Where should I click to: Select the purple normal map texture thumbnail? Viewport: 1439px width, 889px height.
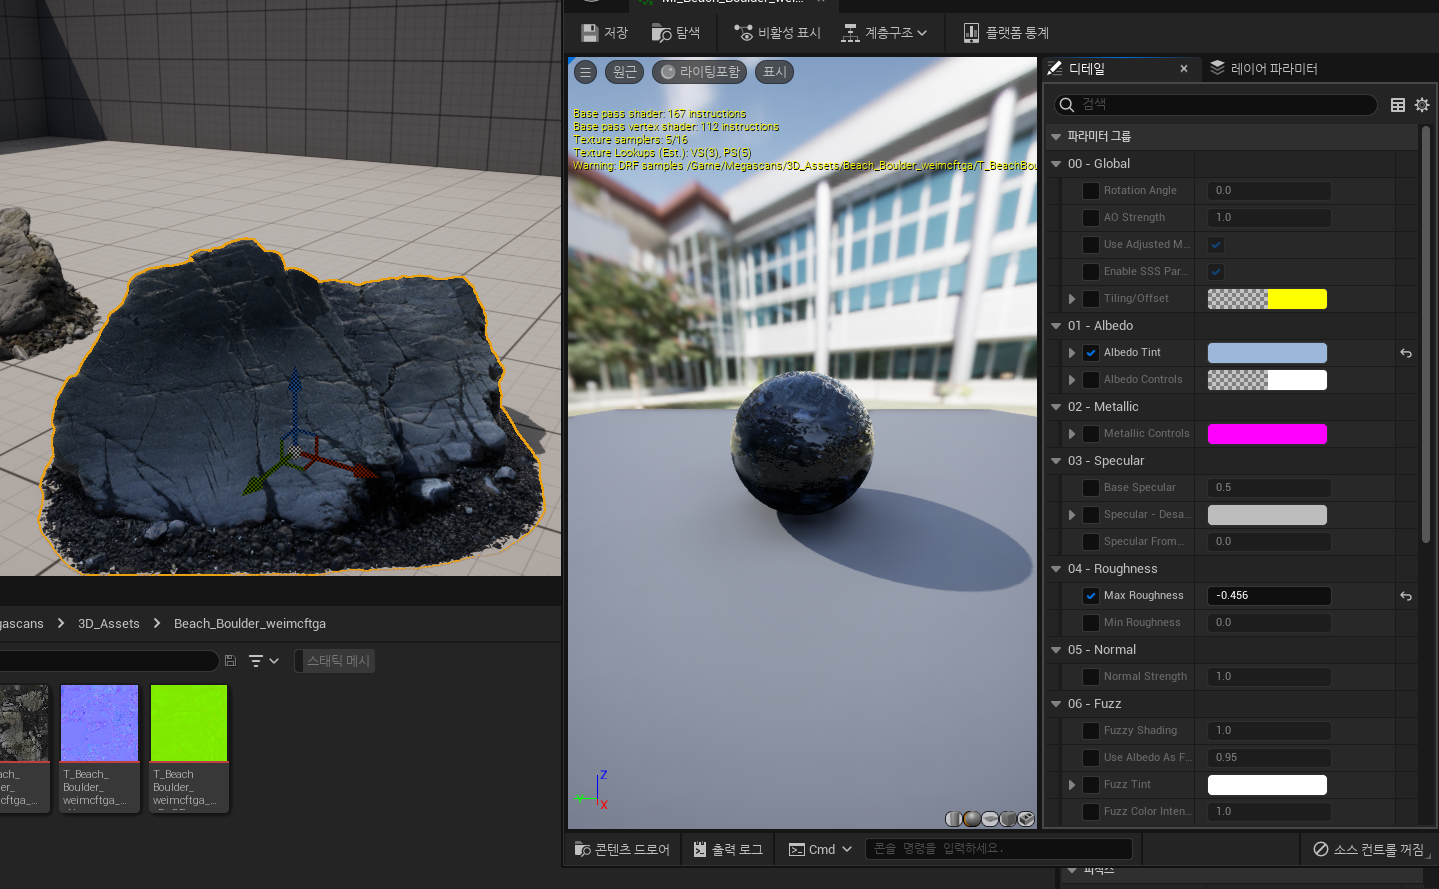[99, 723]
